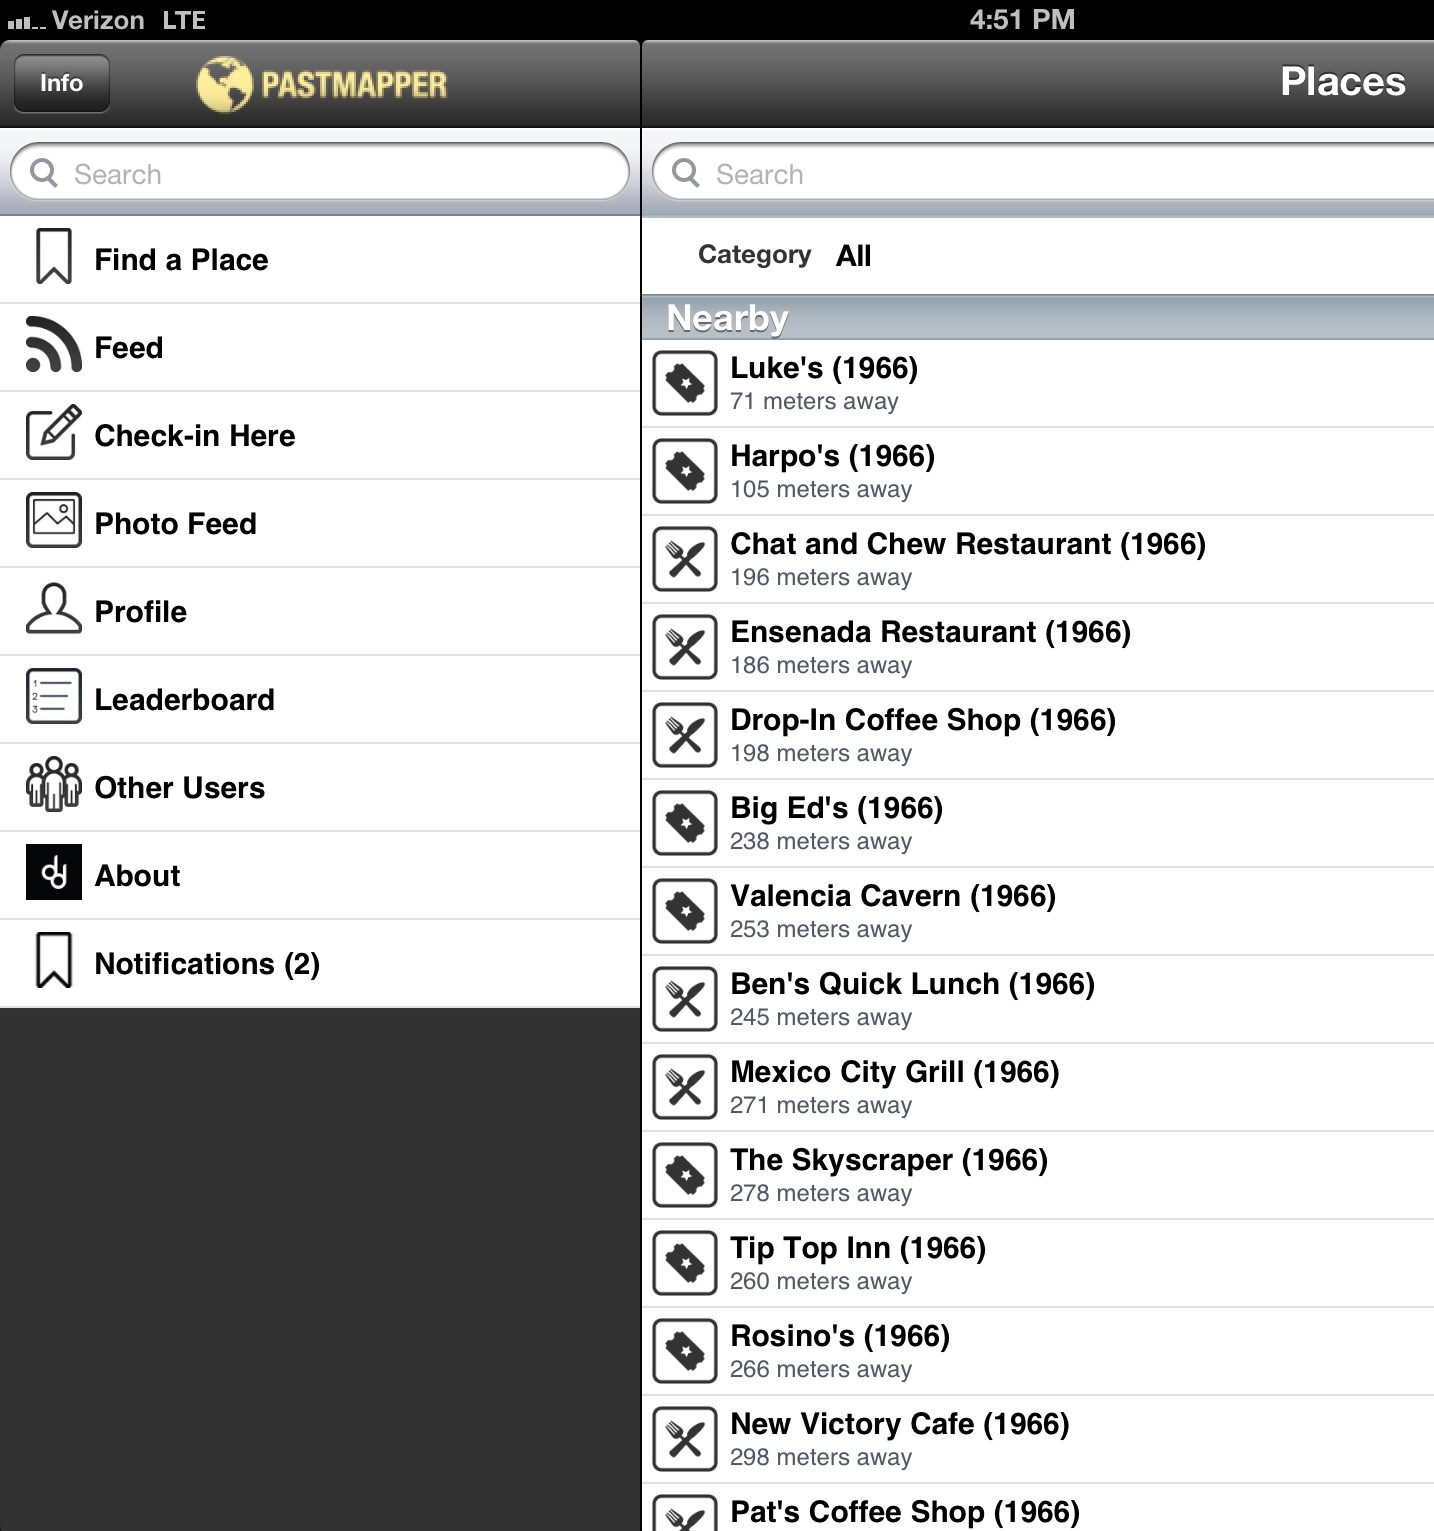This screenshot has height=1531, width=1434.
Task: Open Ben's Quick Lunch (1966)
Action: (x=1038, y=1000)
